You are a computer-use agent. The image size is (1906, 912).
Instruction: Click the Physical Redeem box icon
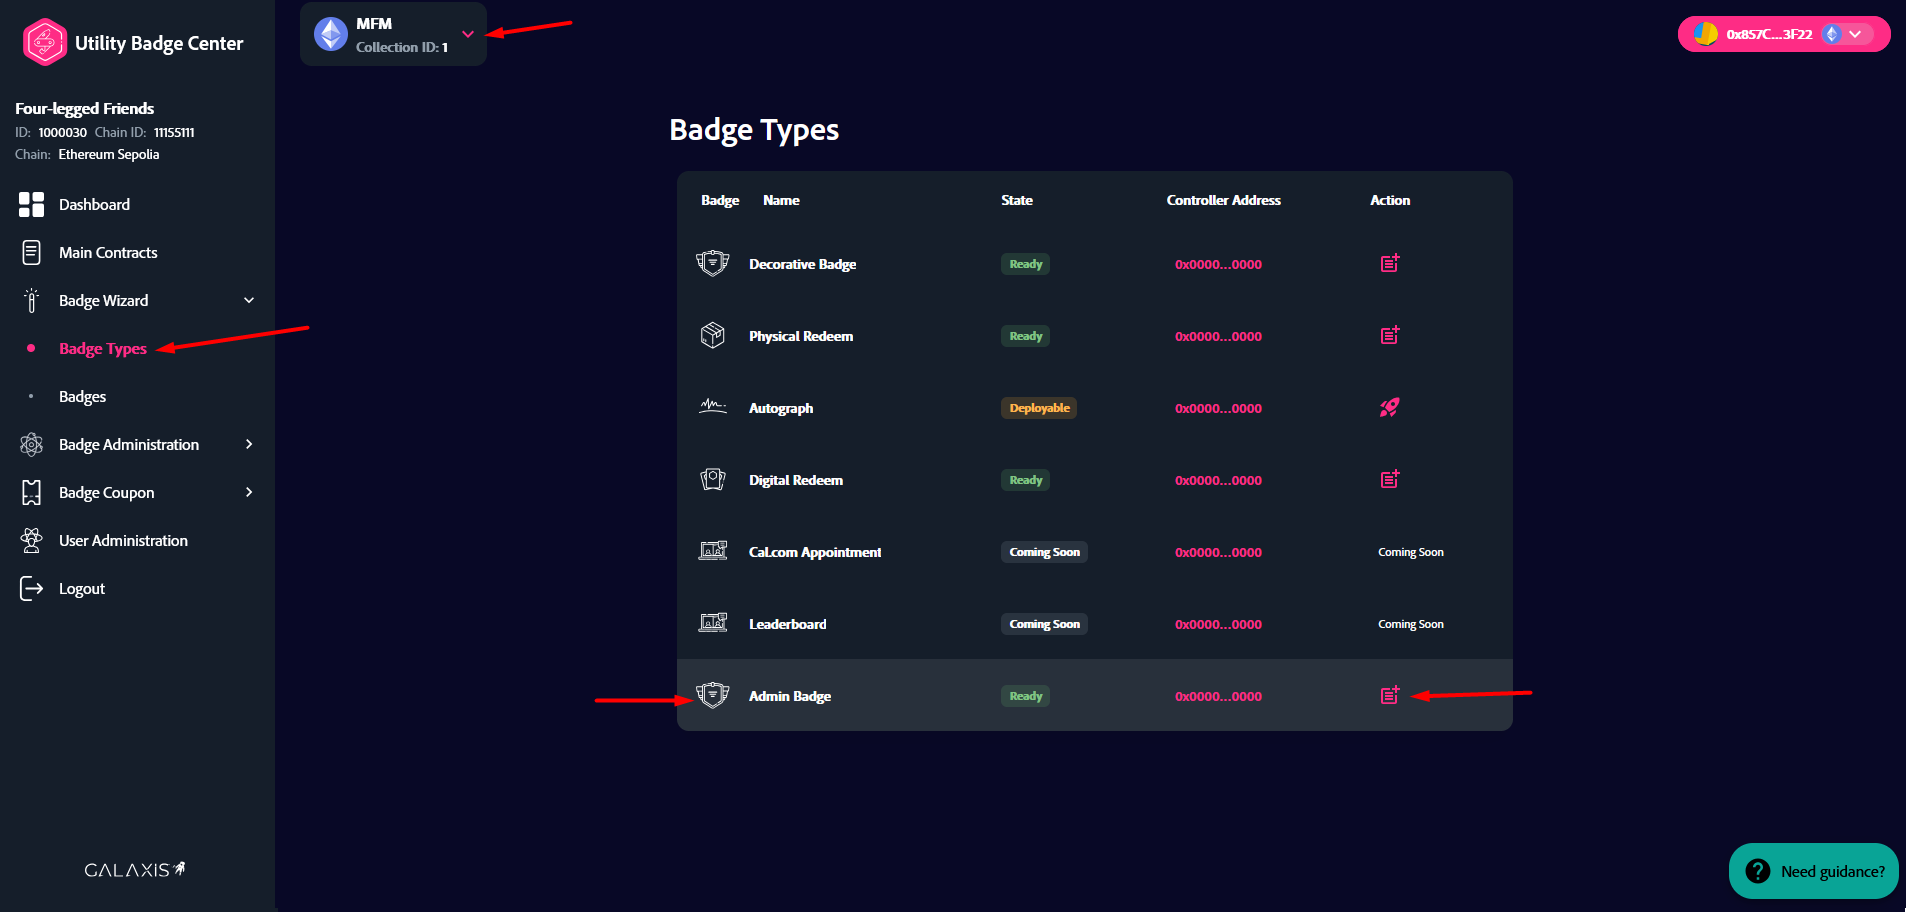point(712,335)
